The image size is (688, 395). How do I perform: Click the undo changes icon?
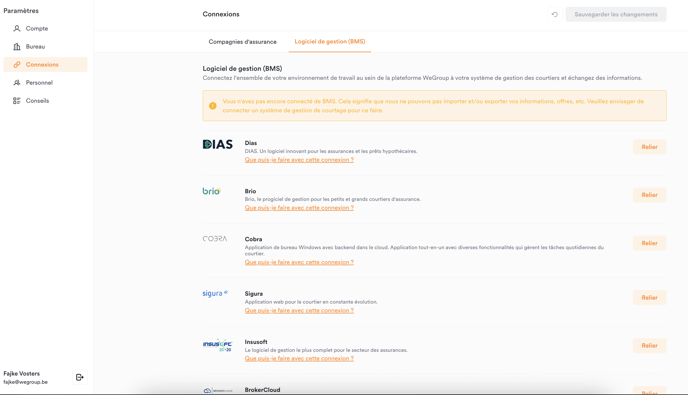click(555, 14)
